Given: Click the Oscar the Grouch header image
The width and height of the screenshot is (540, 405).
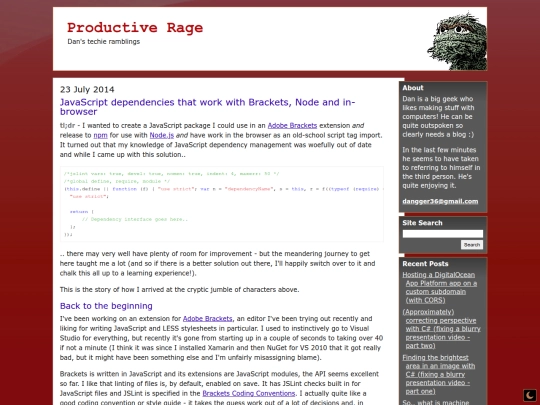Looking at the screenshot, I should (457, 41).
